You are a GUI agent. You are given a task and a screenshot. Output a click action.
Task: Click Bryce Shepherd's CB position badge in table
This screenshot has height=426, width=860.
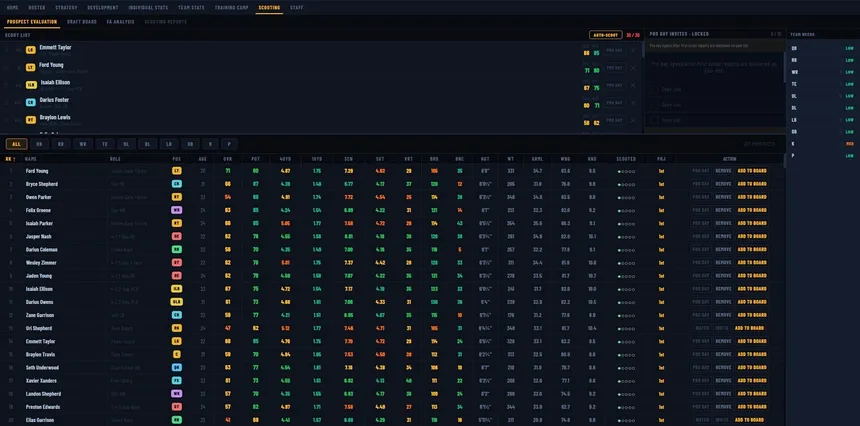tap(177, 184)
